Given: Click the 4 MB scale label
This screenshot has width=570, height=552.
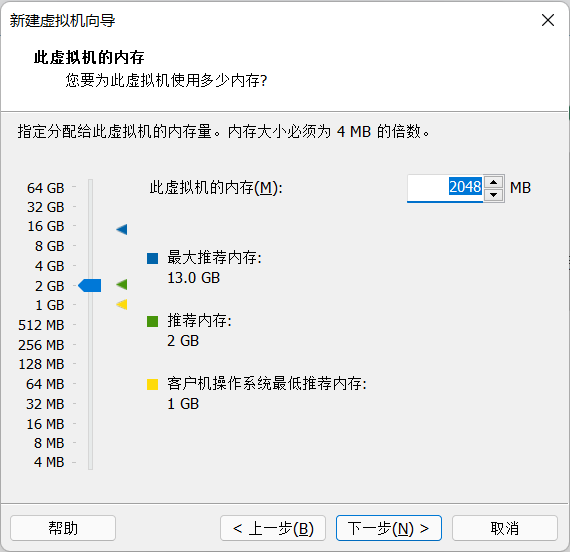Looking at the screenshot, I should tap(49, 462).
